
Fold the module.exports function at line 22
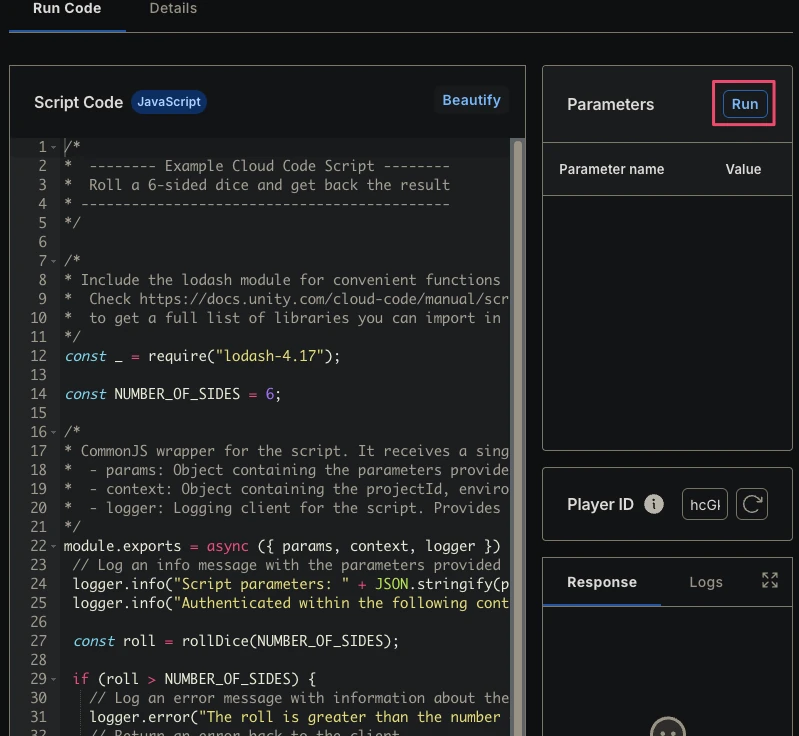(54, 546)
